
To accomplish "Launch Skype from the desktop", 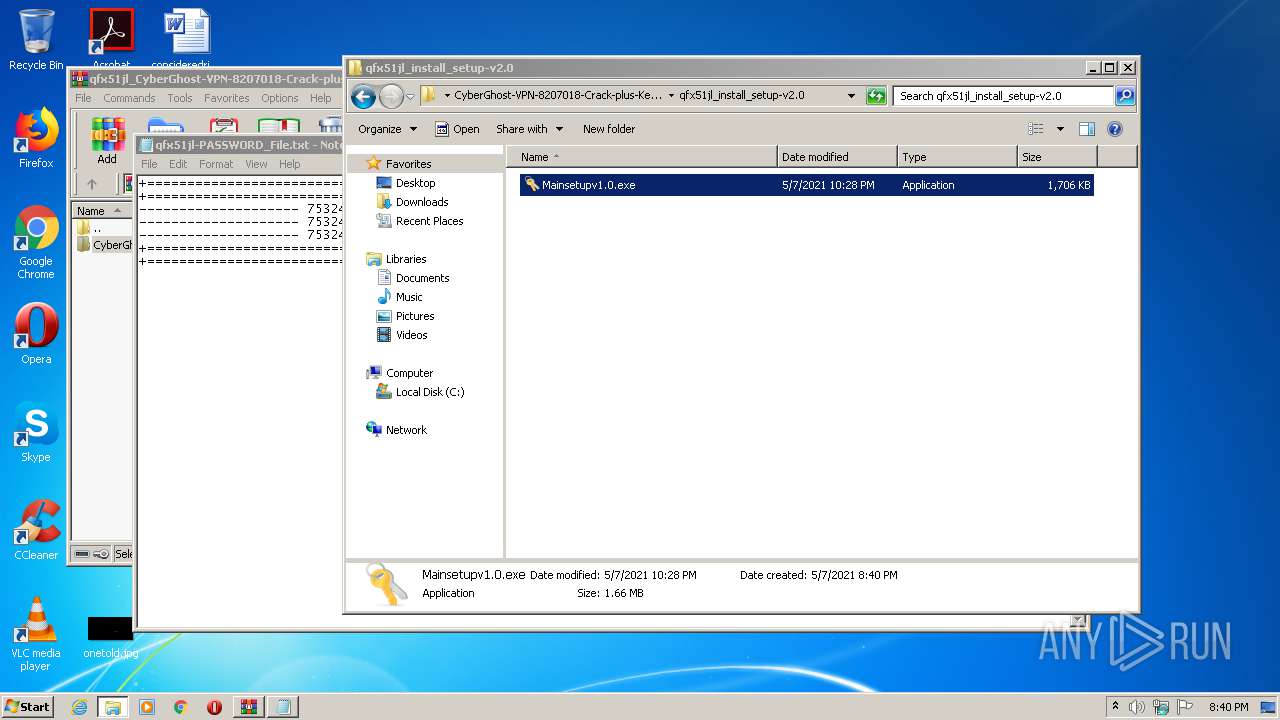I will pos(36,432).
